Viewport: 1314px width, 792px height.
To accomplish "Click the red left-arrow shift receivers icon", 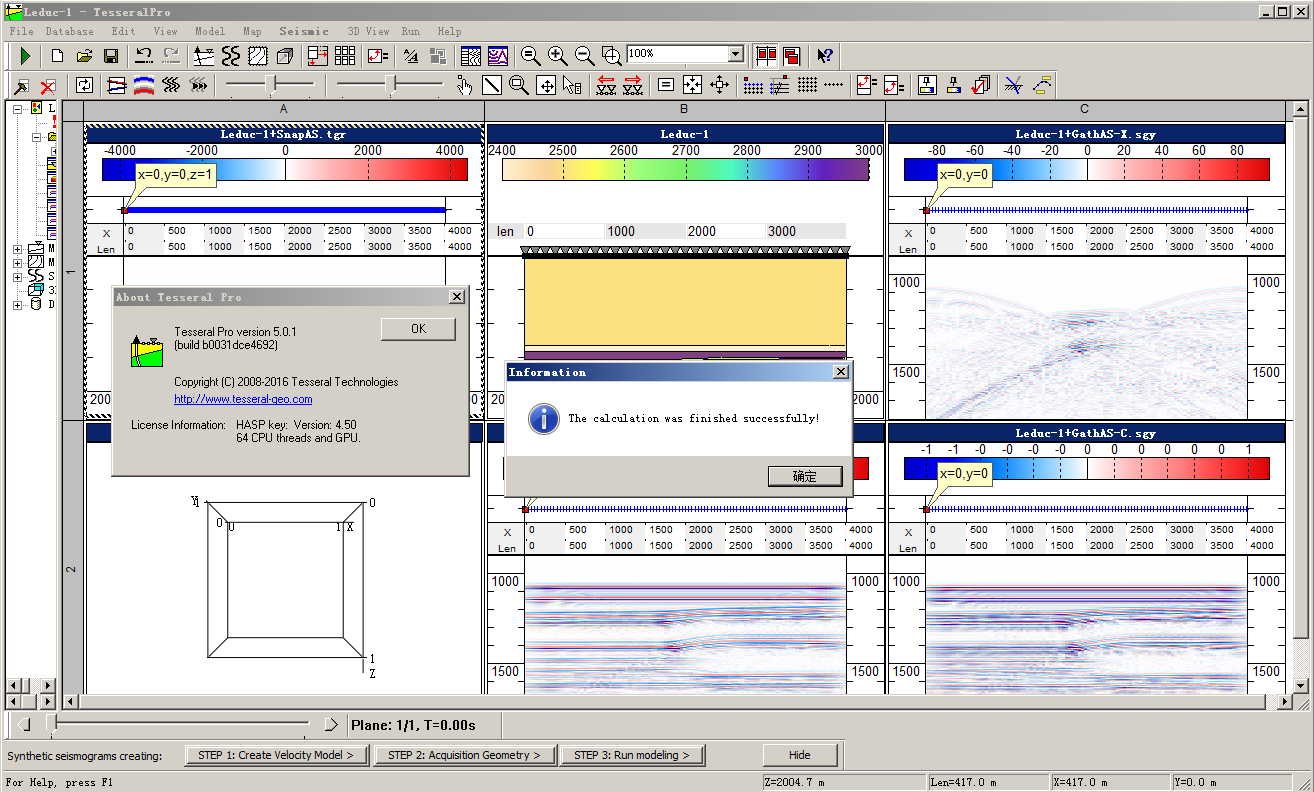I will [605, 86].
